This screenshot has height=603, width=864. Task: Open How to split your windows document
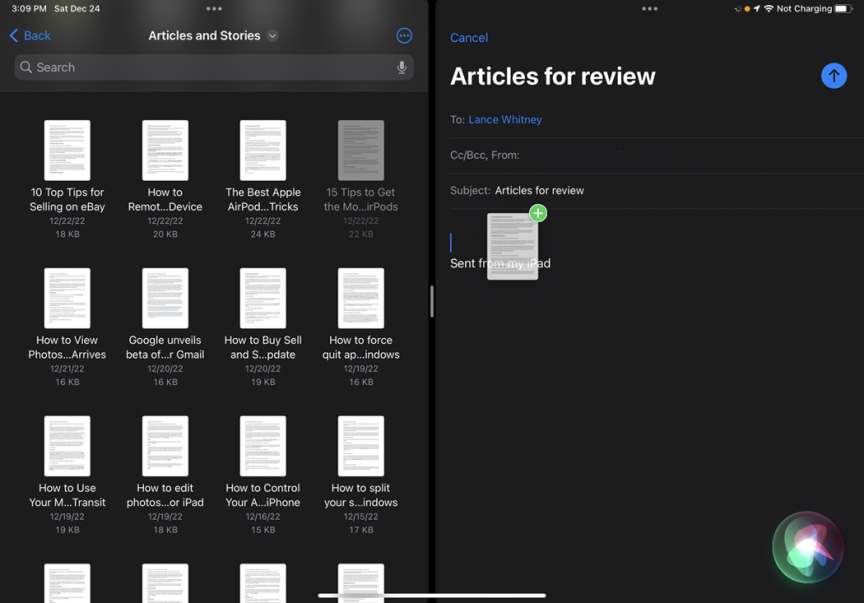[361, 447]
